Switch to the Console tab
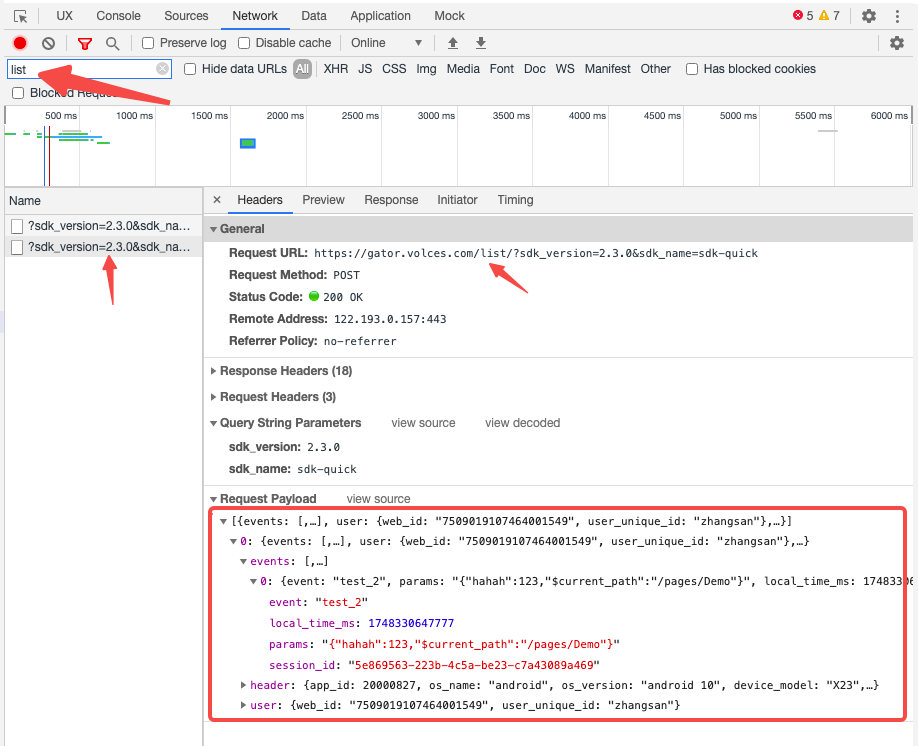This screenshot has height=746, width=918. point(118,16)
